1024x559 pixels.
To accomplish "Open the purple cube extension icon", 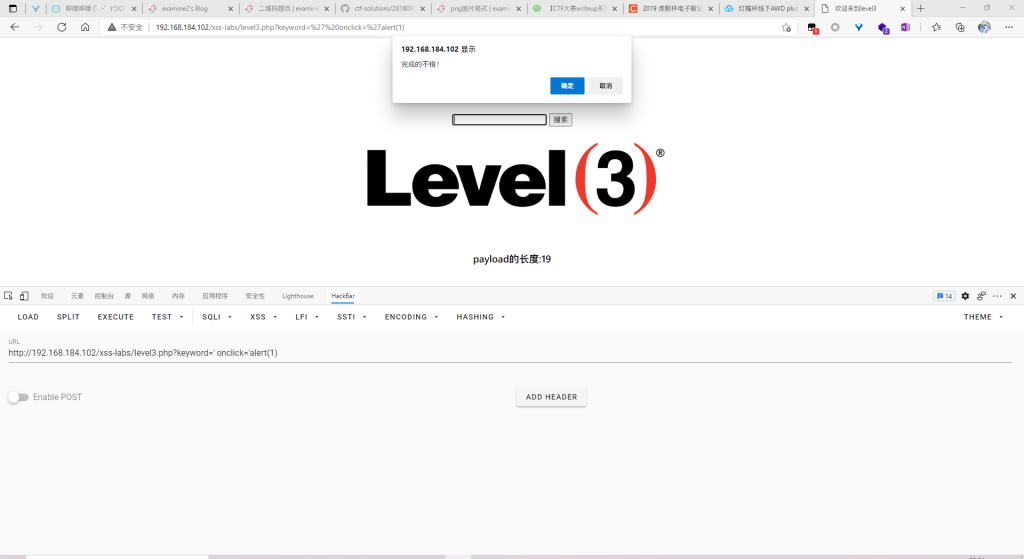I will [883, 28].
